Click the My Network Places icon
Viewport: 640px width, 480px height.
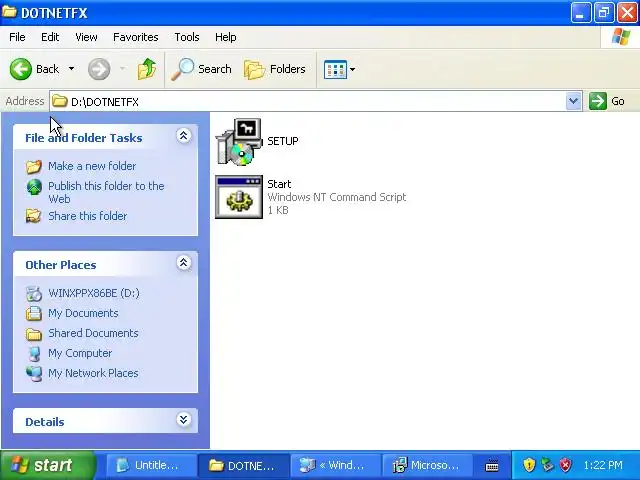(34, 373)
